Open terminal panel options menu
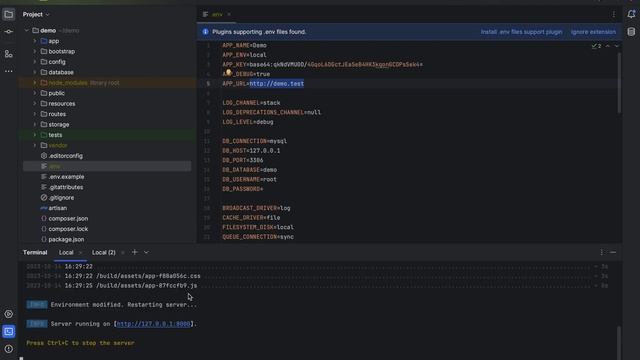This screenshot has height=360, width=640. pos(602,252)
